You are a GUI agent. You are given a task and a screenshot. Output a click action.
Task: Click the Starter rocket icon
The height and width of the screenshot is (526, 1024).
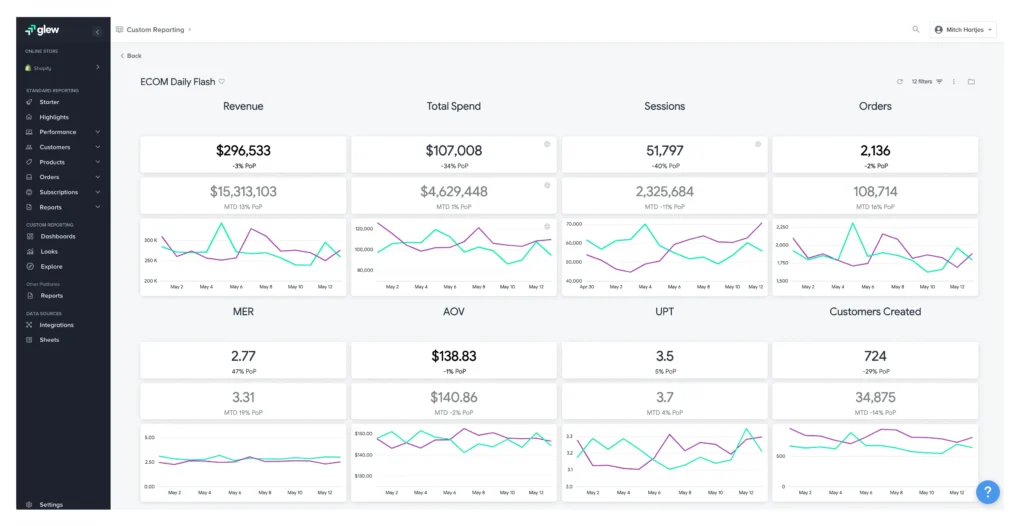coord(29,102)
